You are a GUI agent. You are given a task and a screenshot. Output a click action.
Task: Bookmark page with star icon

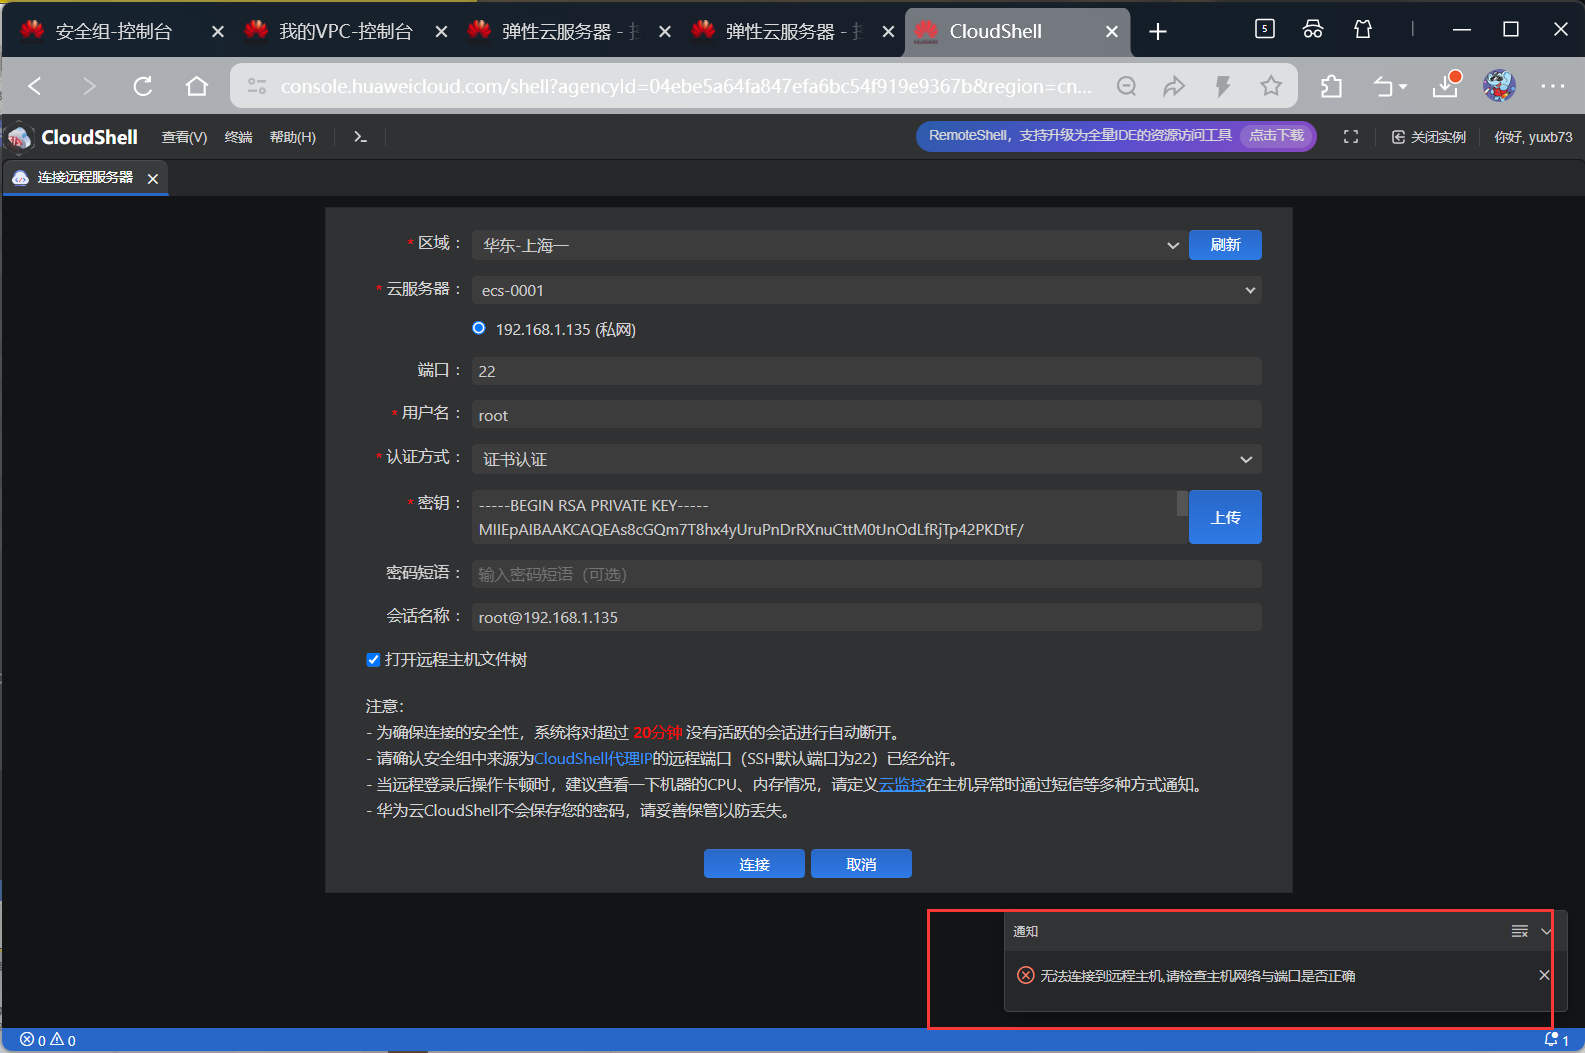pyautogui.click(x=1271, y=86)
